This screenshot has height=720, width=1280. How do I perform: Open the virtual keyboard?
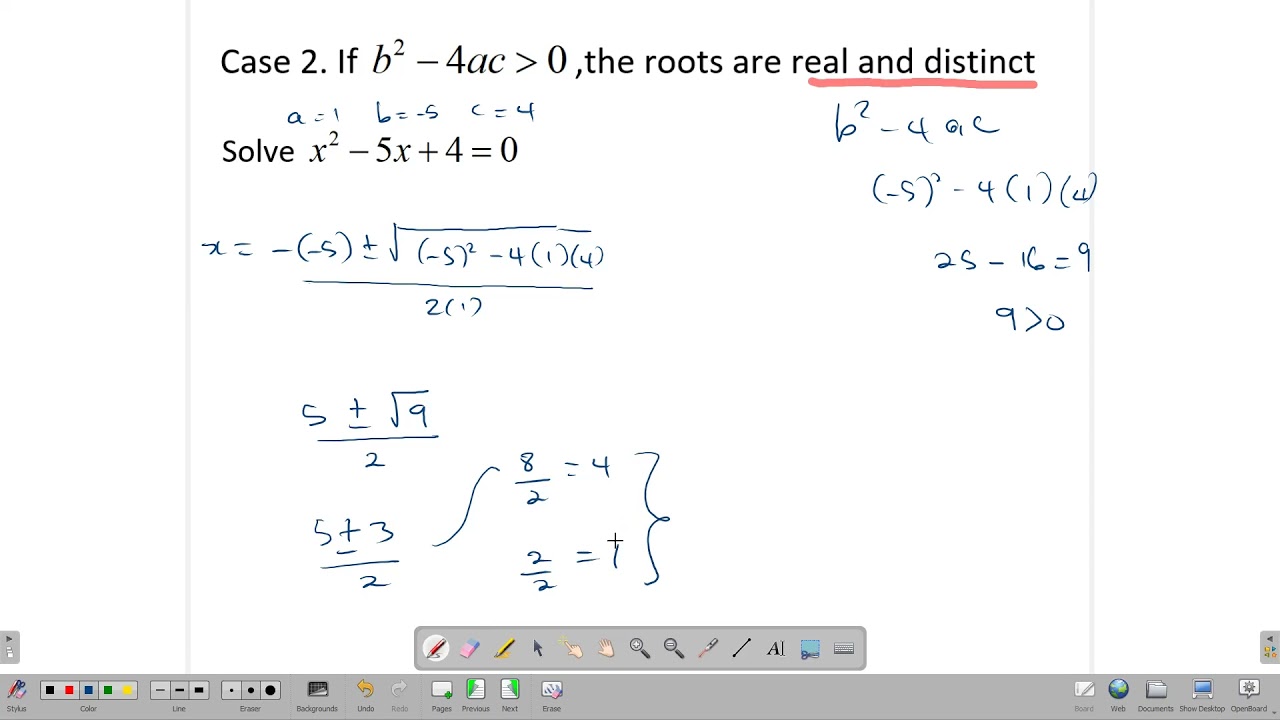pos(844,648)
